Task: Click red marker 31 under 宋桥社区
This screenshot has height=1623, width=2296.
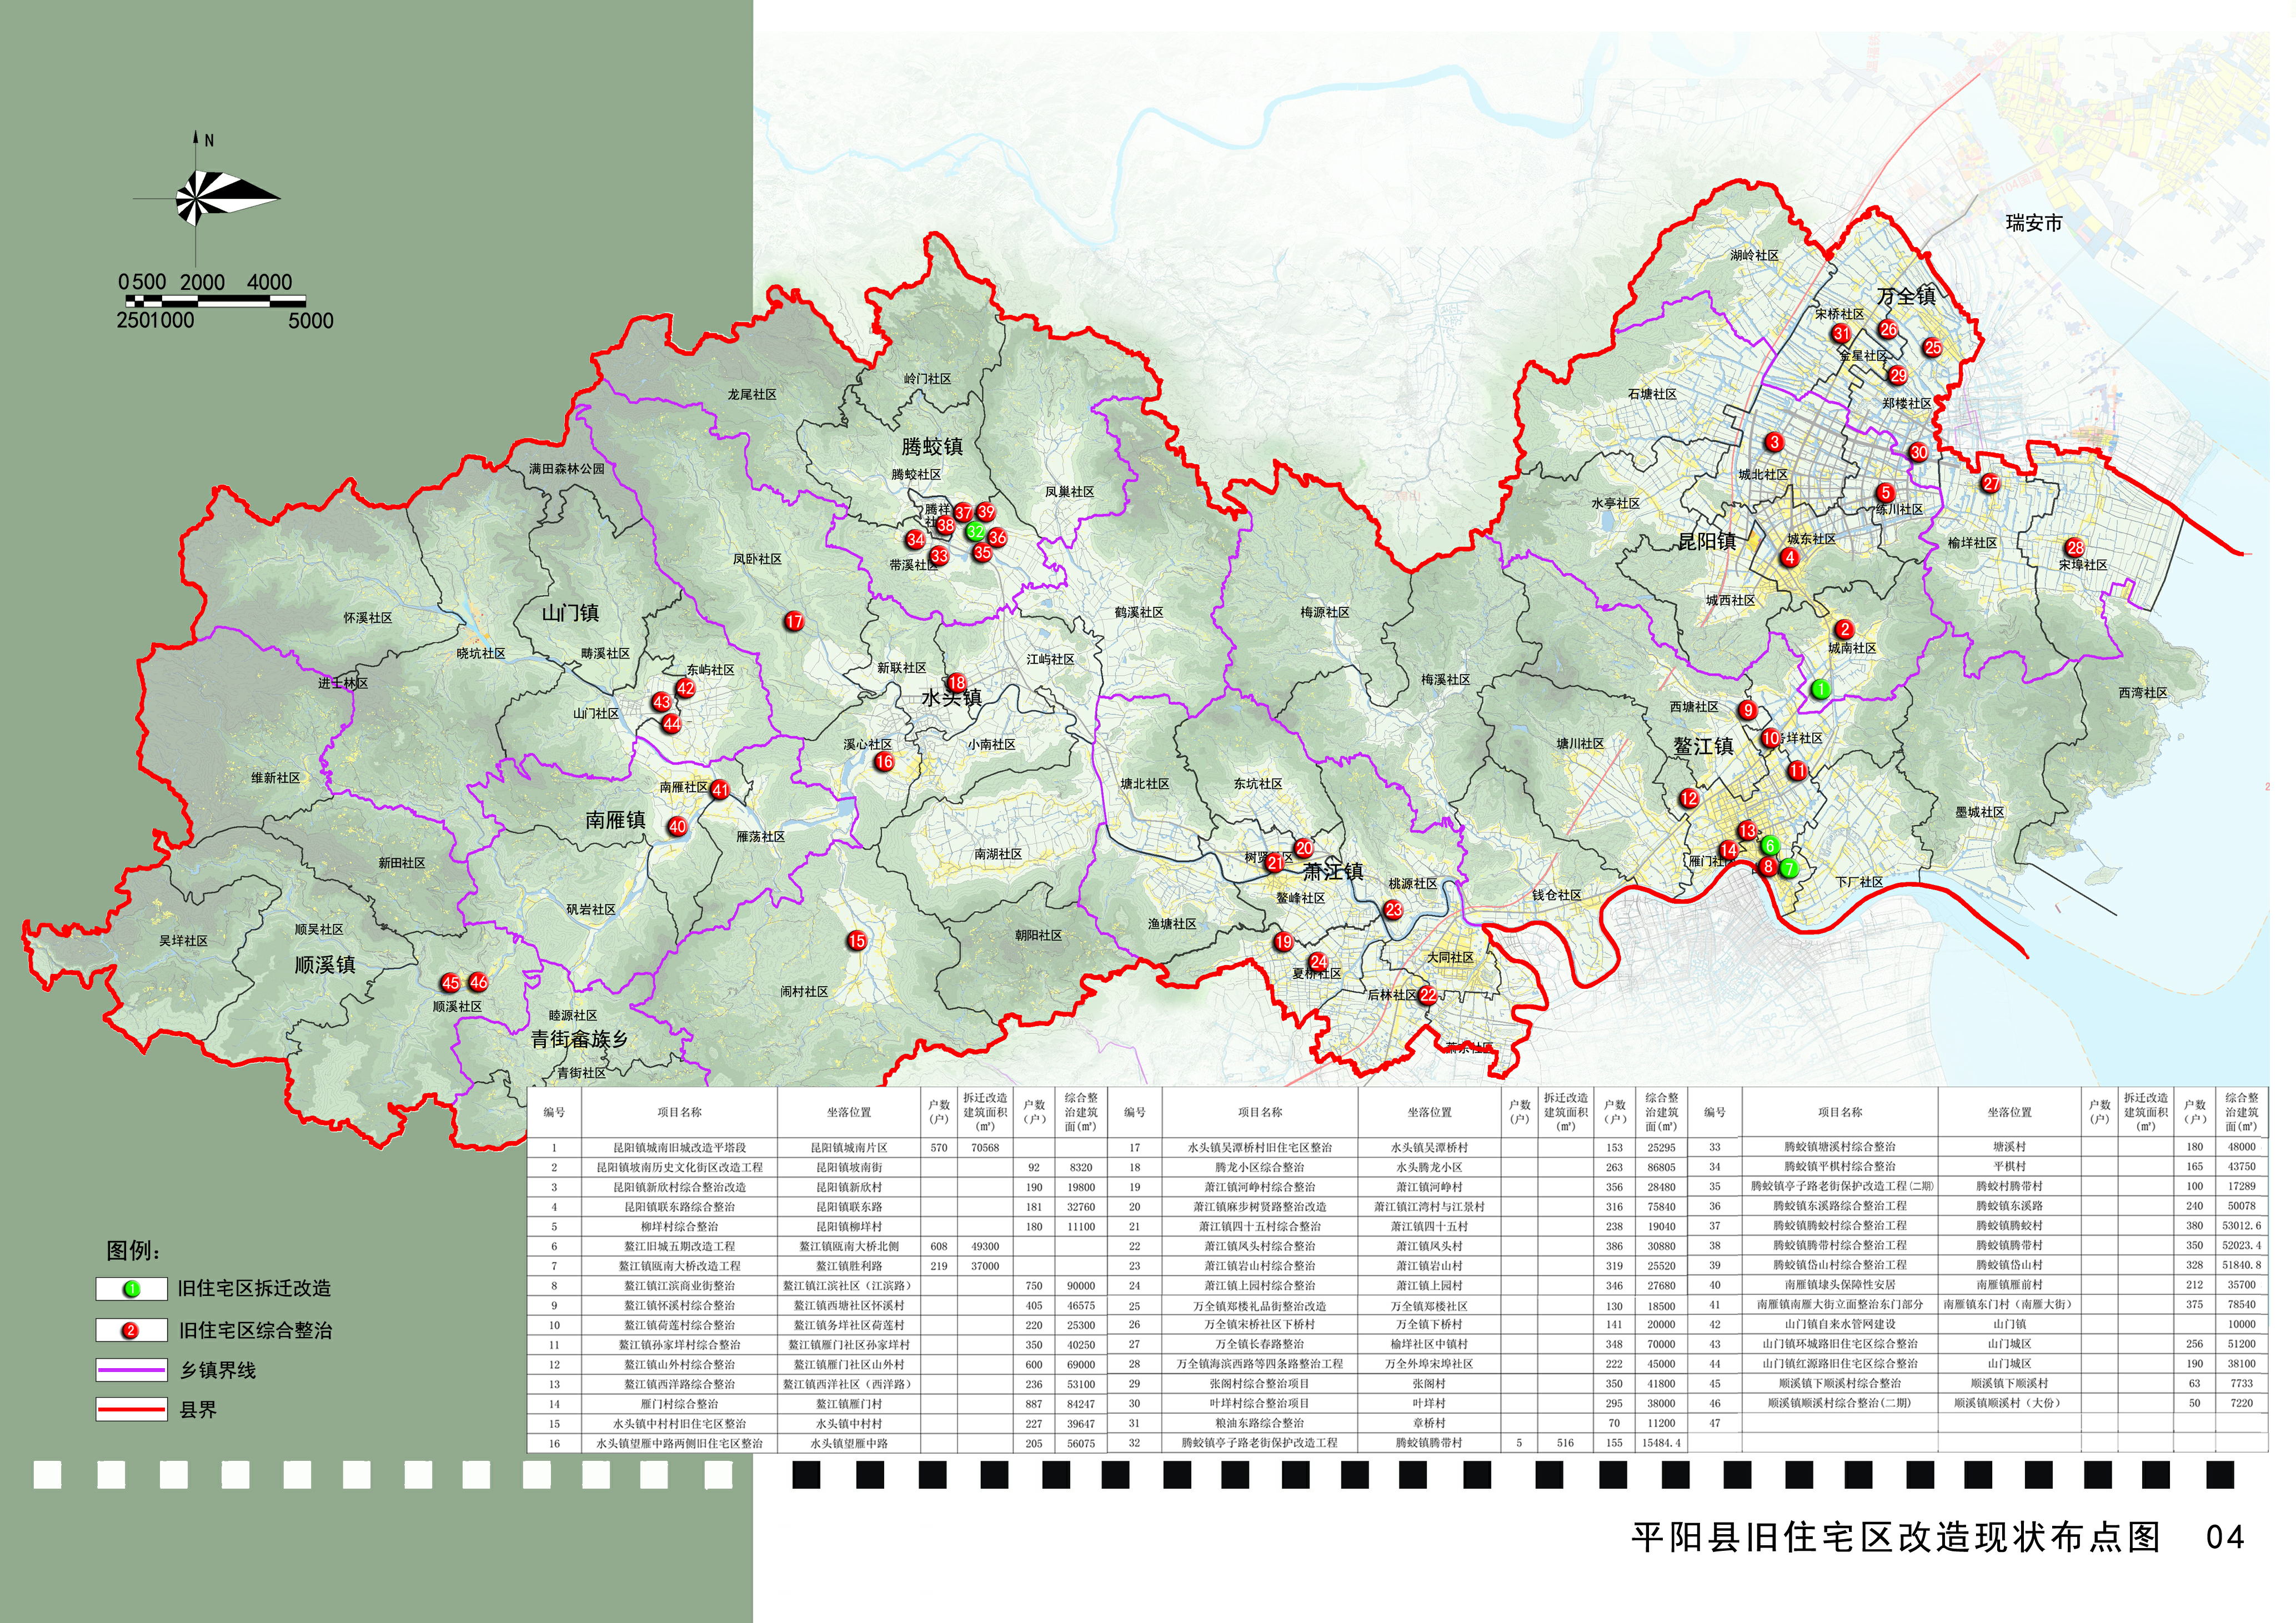Action: [x=1841, y=333]
